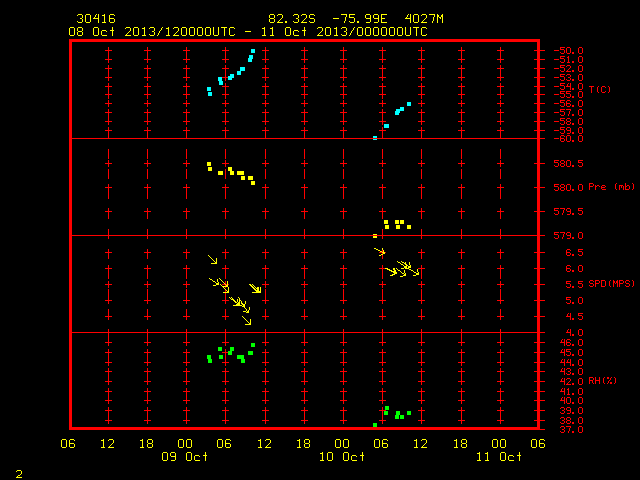Select the SPD(MPS) wind speed label
This screenshot has height=480, width=640.
click(x=611, y=283)
